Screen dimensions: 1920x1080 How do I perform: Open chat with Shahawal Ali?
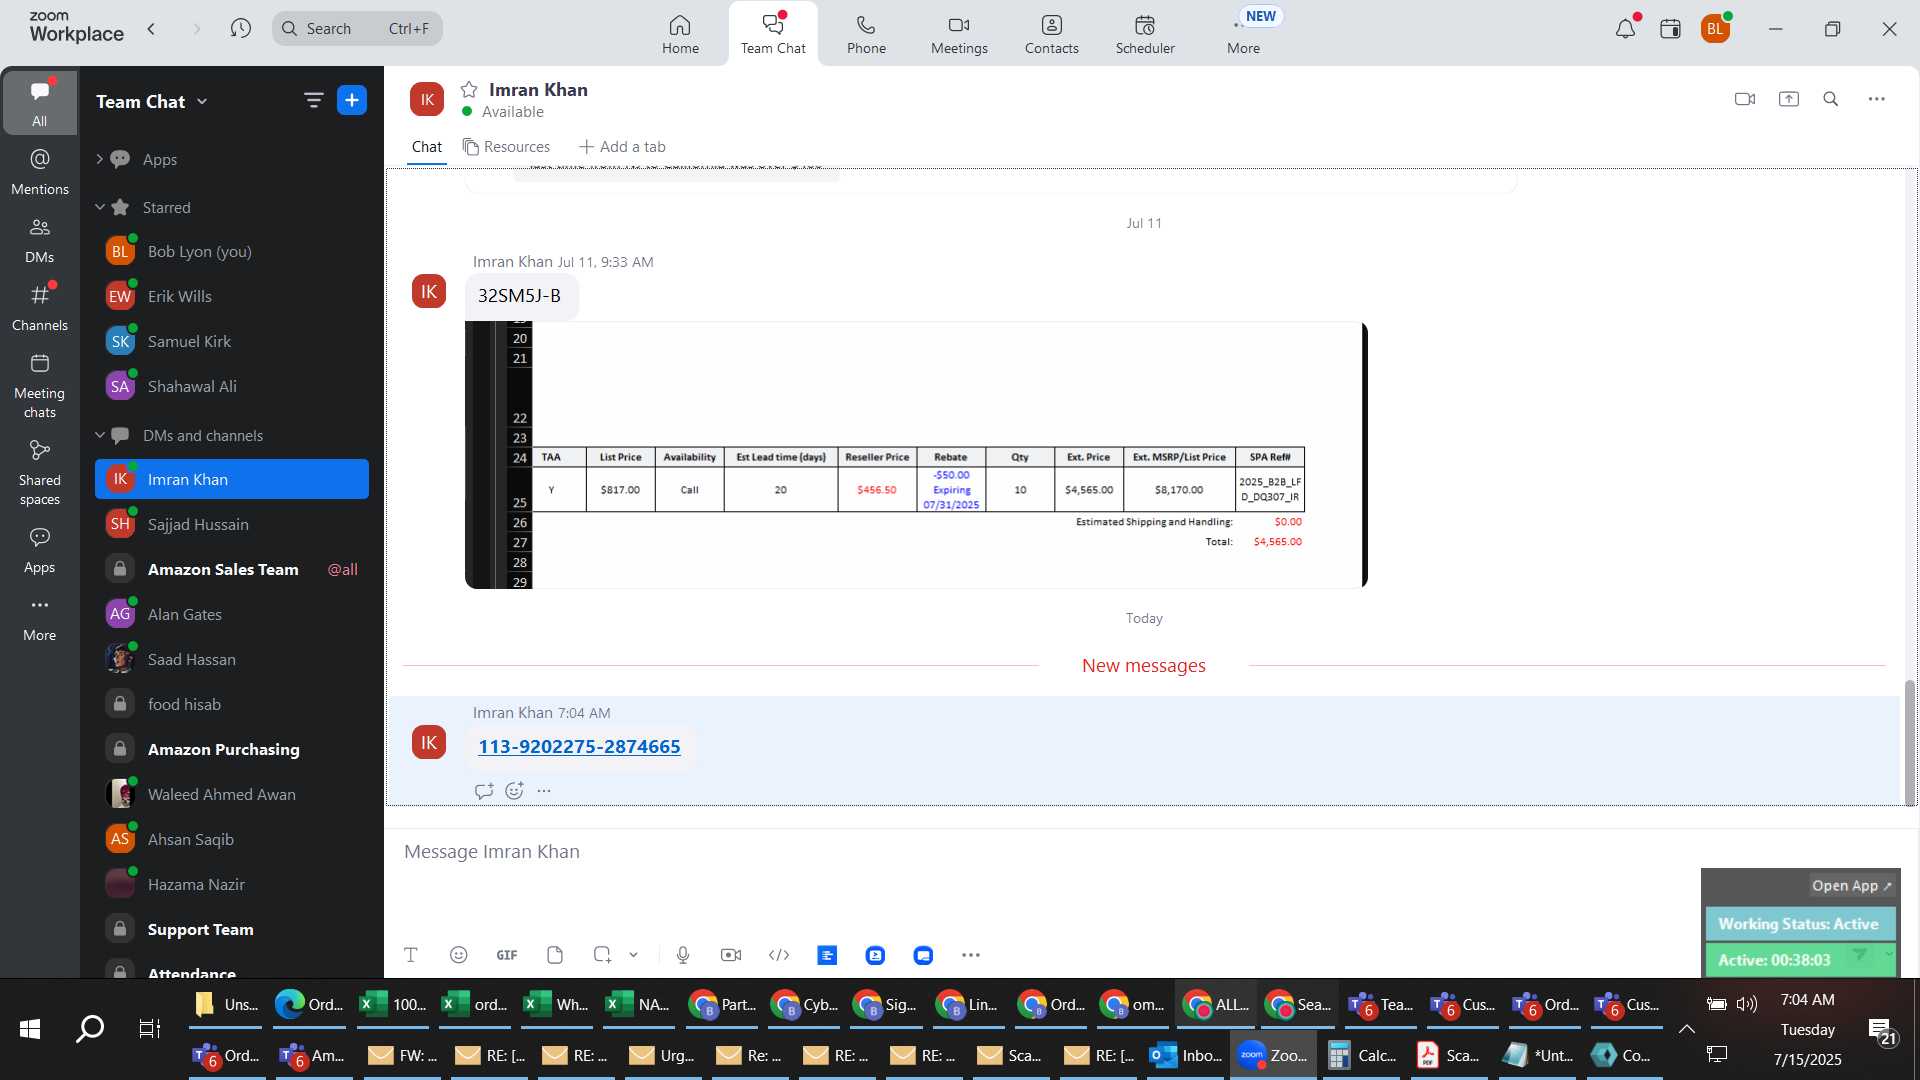pyautogui.click(x=232, y=386)
